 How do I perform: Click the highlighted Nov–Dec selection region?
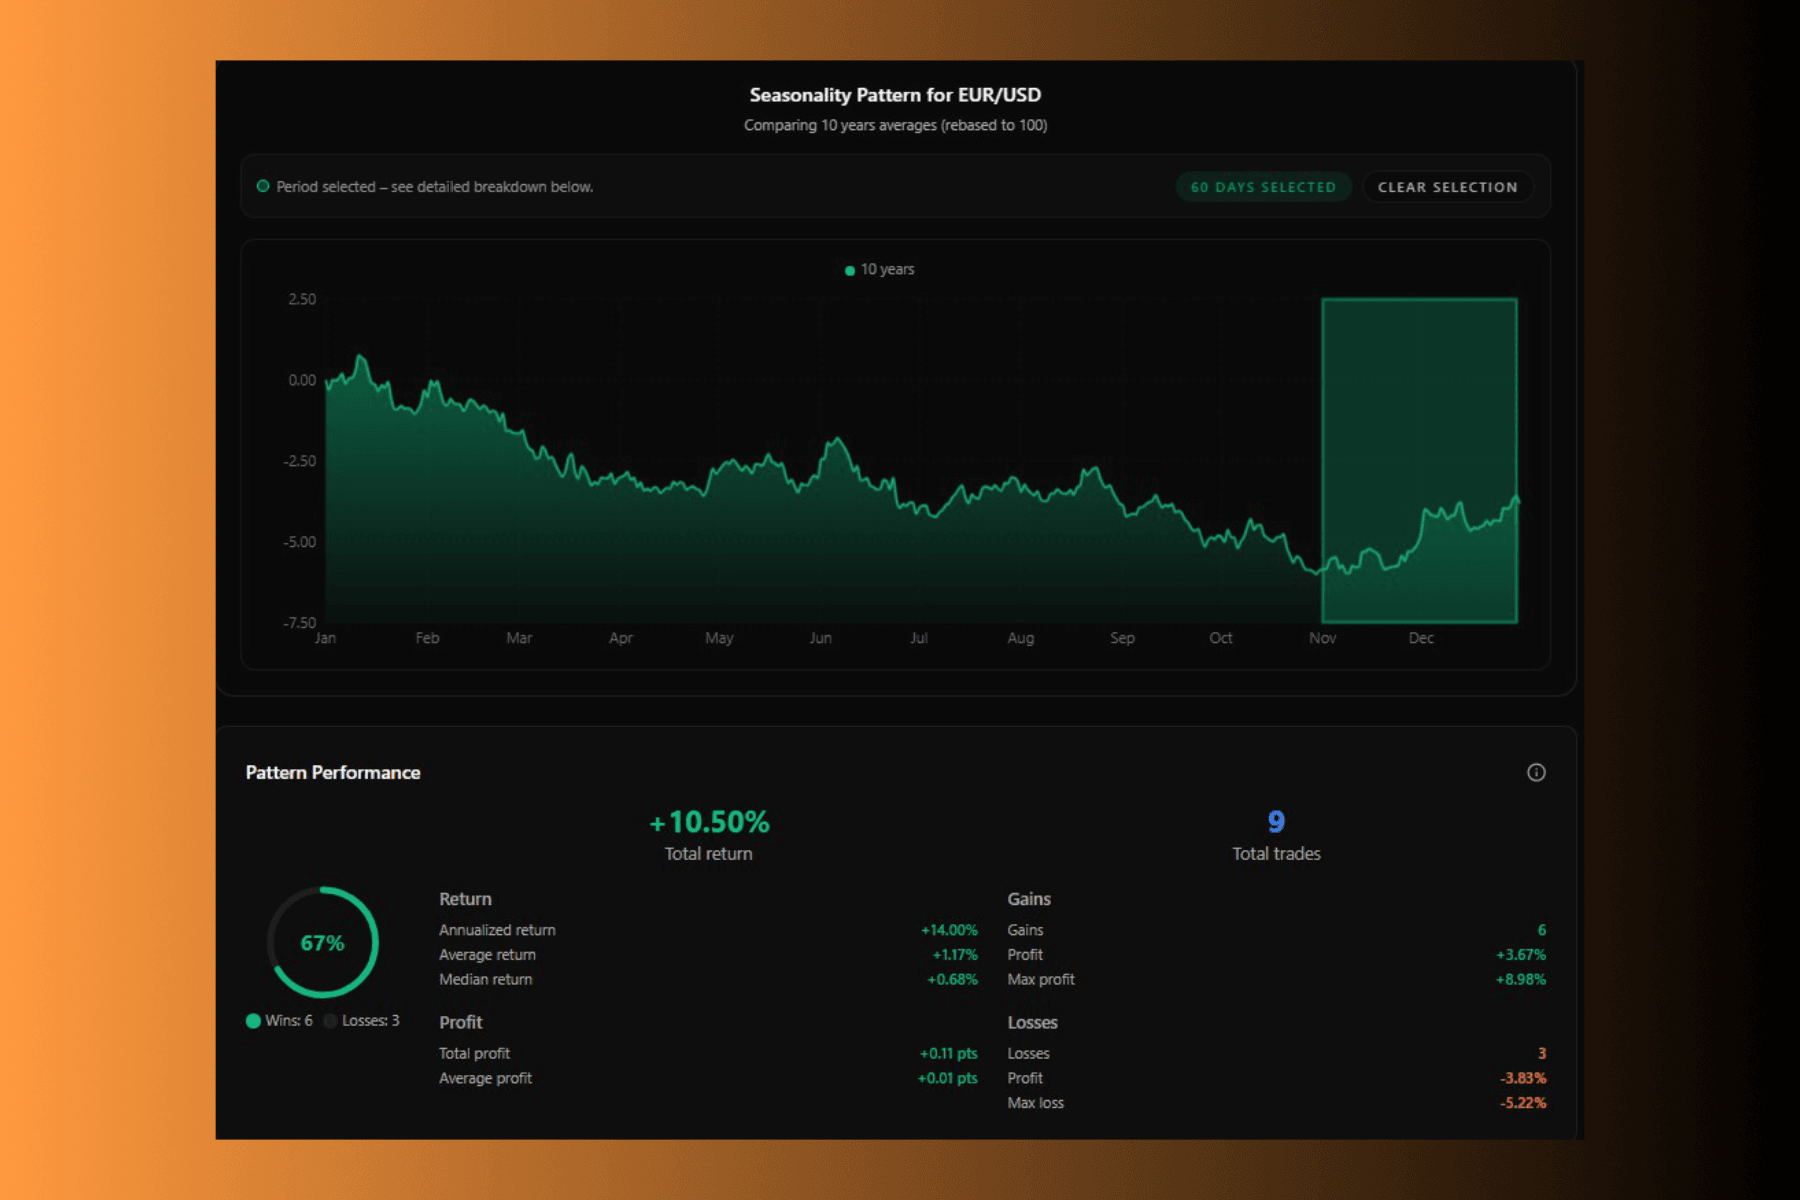coord(1421,460)
